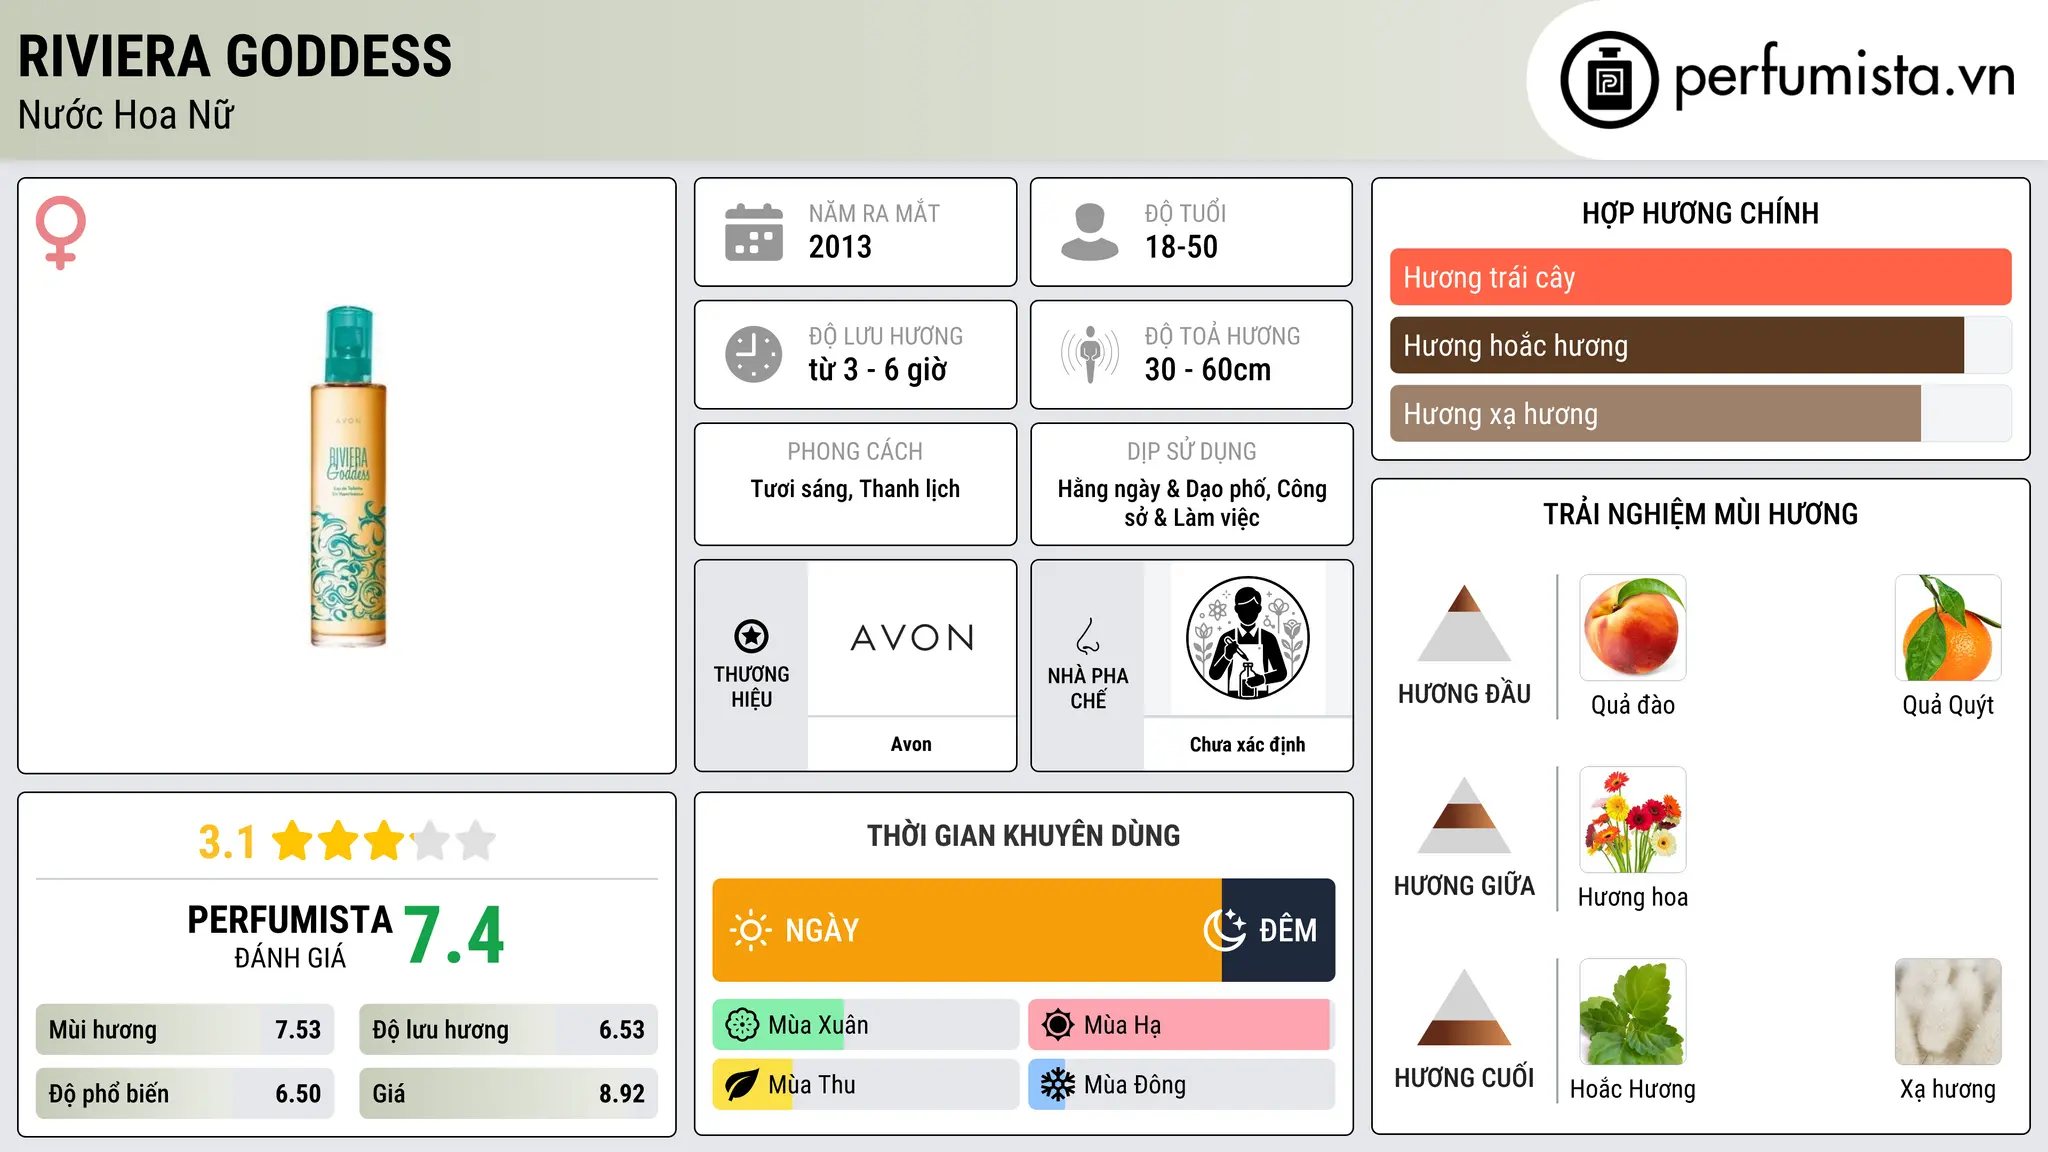Click the style text Tươi sáng, Thanh lịch
This screenshot has width=2048, height=1152.
click(855, 489)
